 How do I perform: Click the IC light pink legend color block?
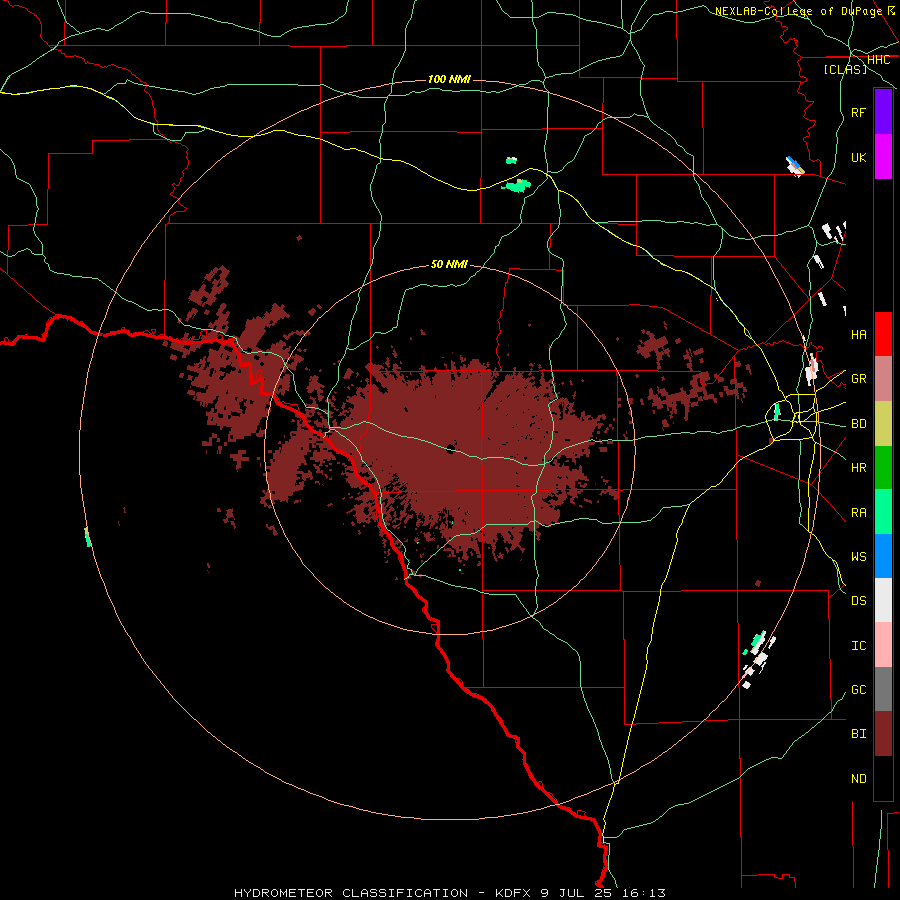(883, 645)
